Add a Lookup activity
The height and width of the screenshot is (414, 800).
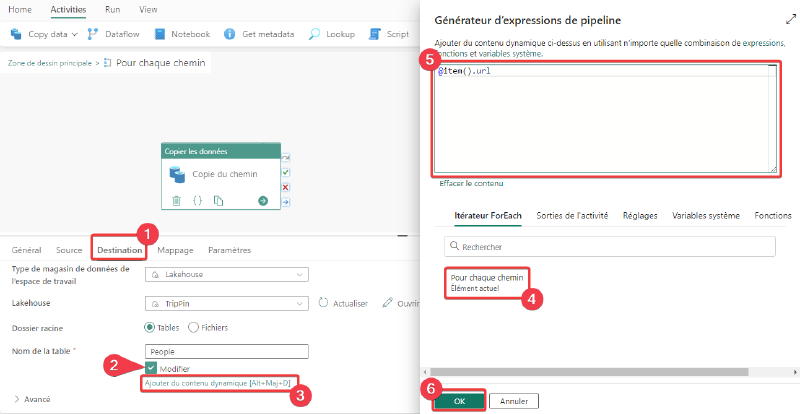pyautogui.click(x=332, y=34)
